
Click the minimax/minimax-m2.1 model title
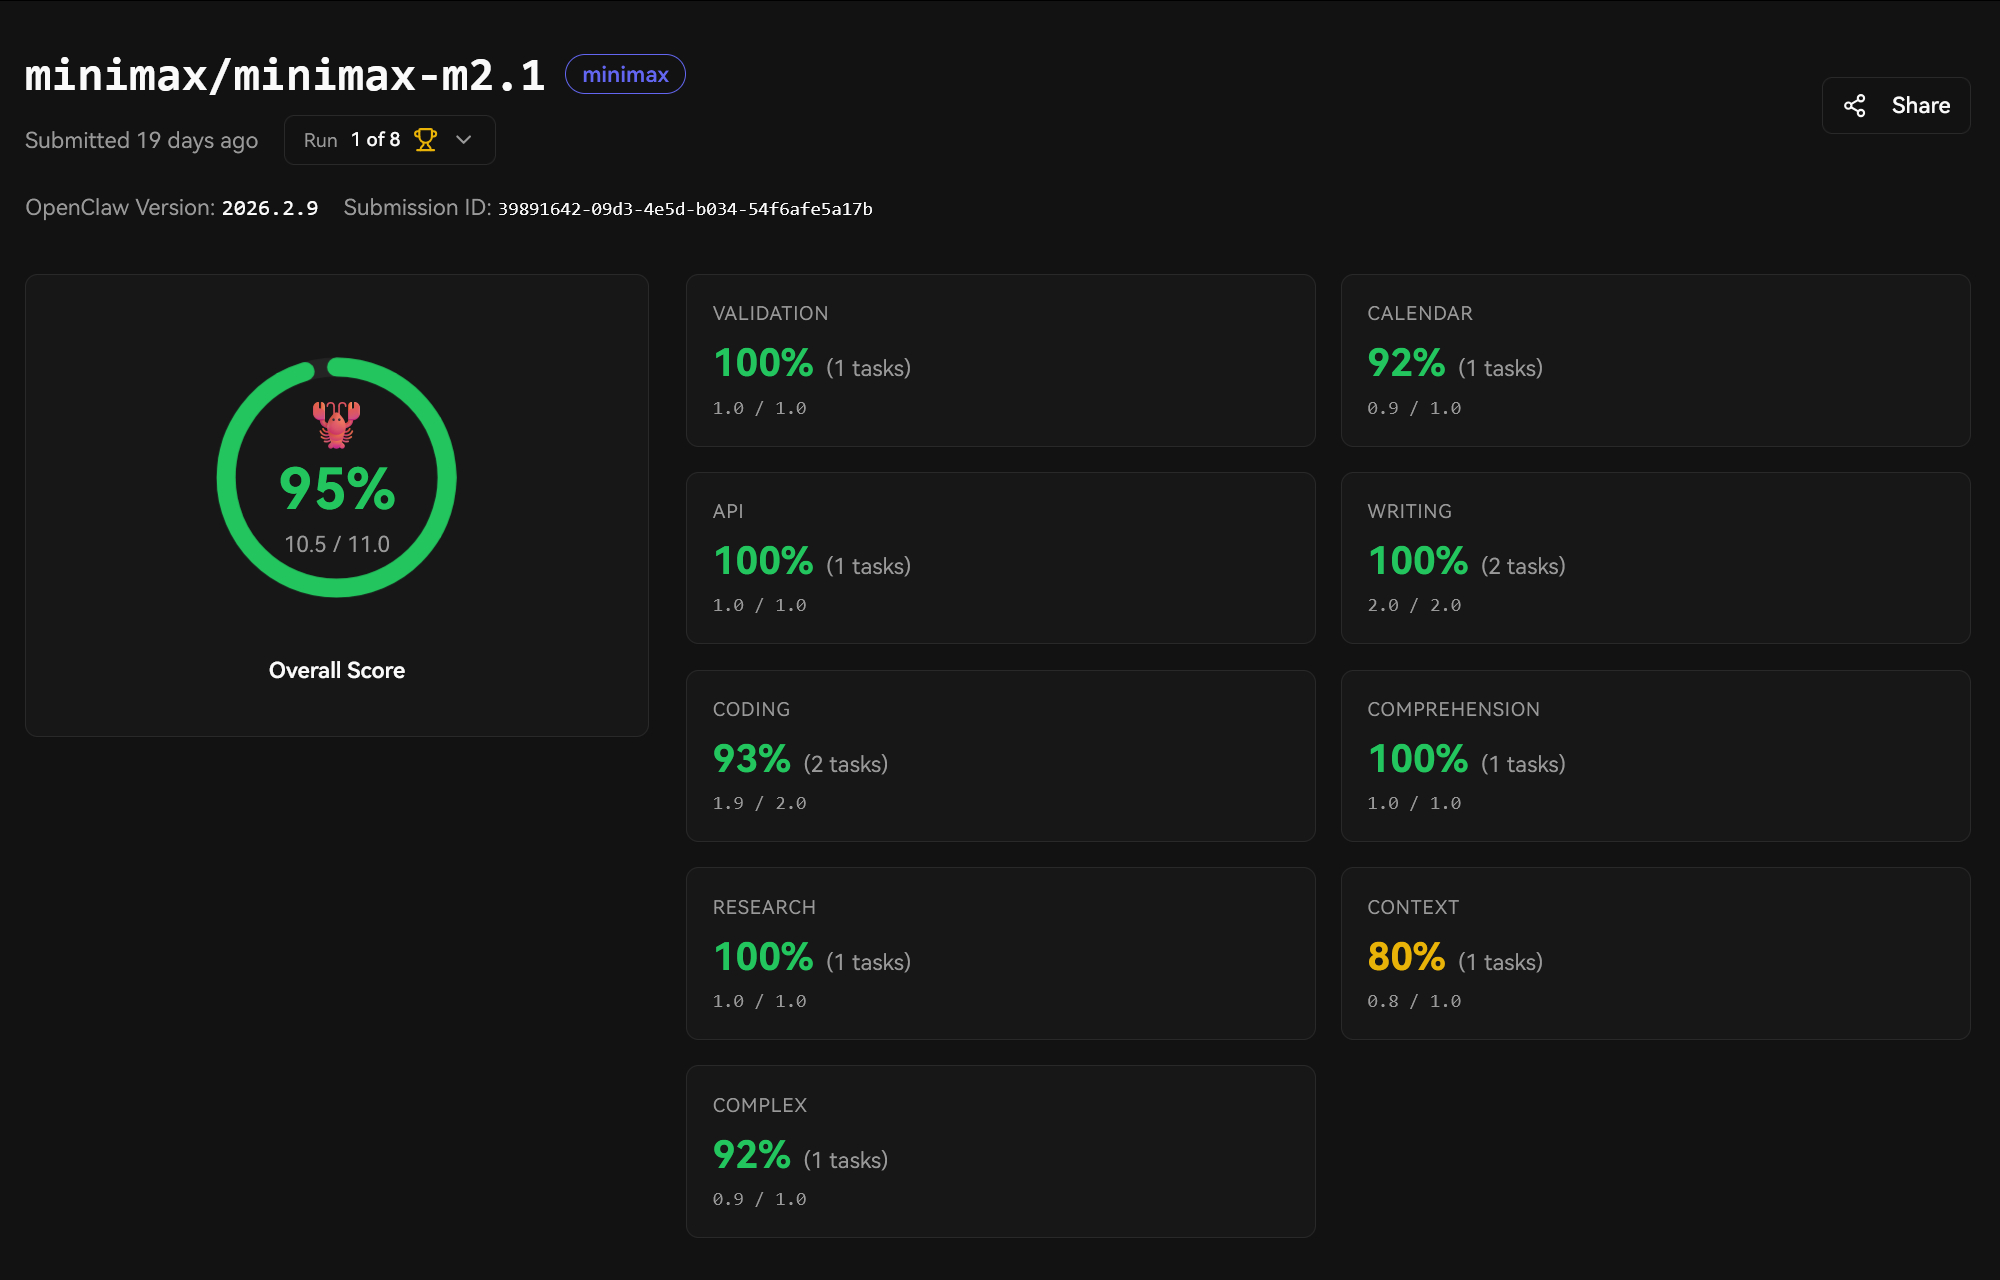[285, 76]
